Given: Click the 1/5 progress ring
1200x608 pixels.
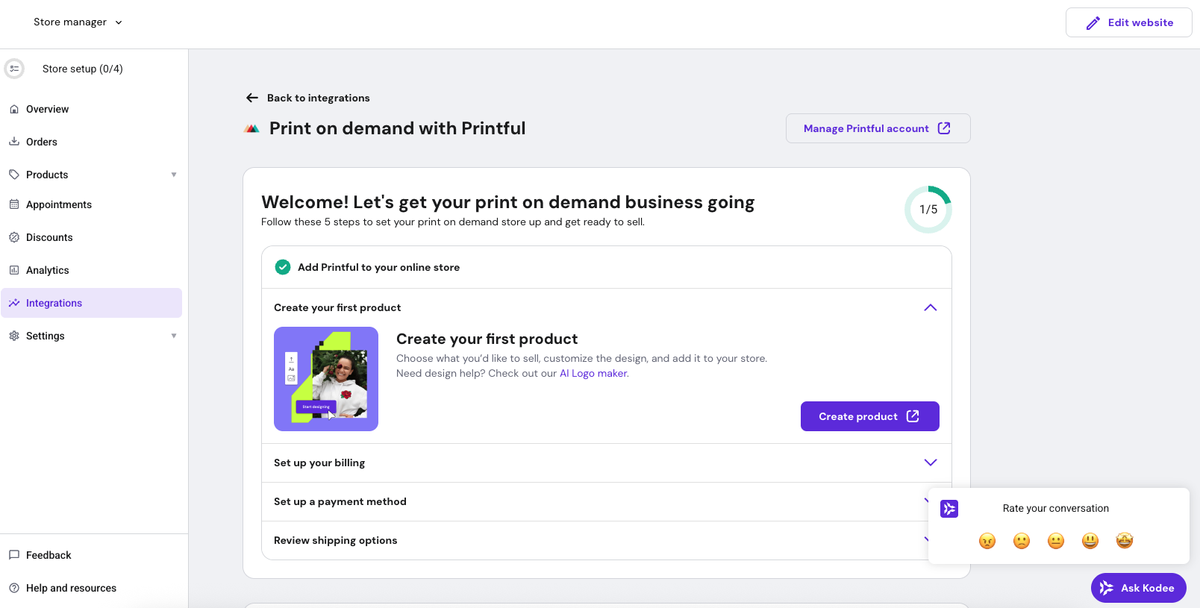Looking at the screenshot, I should [927, 208].
